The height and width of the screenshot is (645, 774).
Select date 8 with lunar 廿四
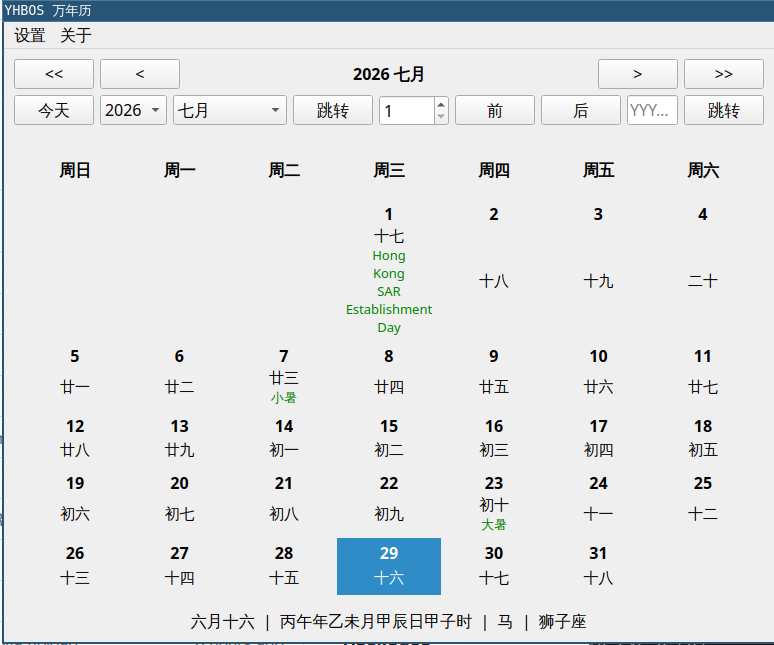[x=389, y=376]
